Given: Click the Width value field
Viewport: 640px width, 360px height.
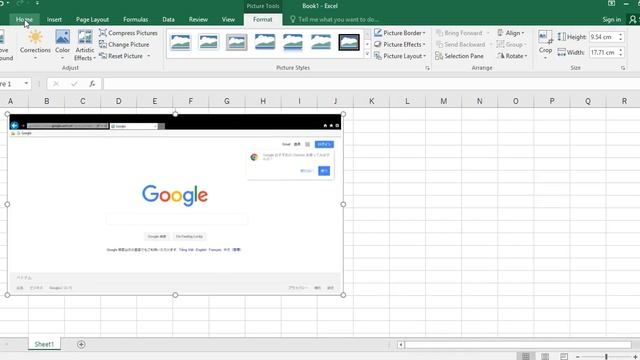Looking at the screenshot, I should (x=603, y=52).
